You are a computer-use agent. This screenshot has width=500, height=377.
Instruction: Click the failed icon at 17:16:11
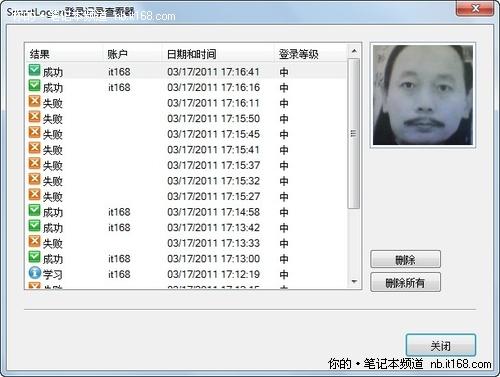[34, 101]
